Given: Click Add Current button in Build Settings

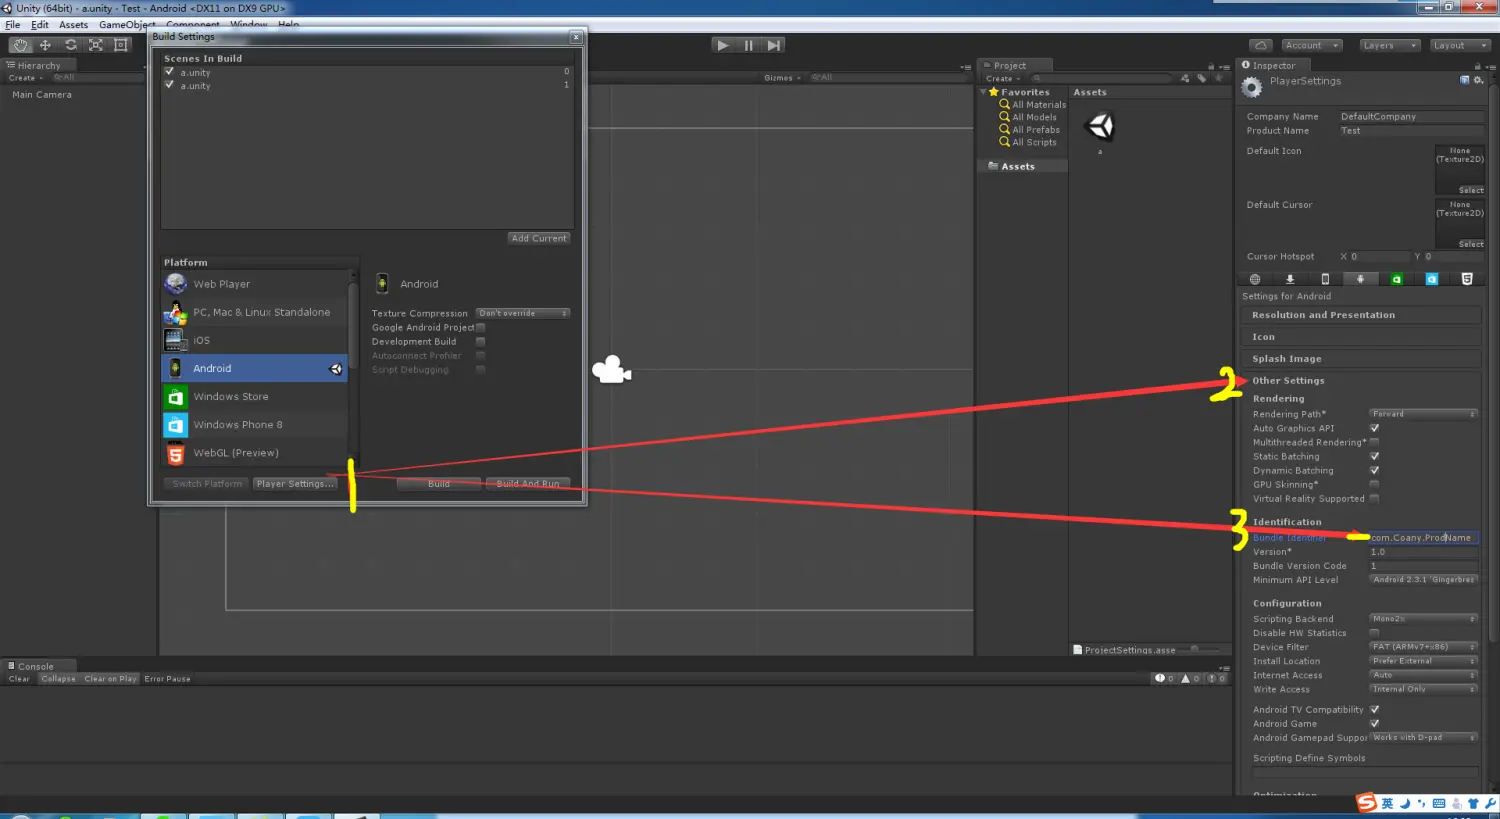Looking at the screenshot, I should 539,238.
